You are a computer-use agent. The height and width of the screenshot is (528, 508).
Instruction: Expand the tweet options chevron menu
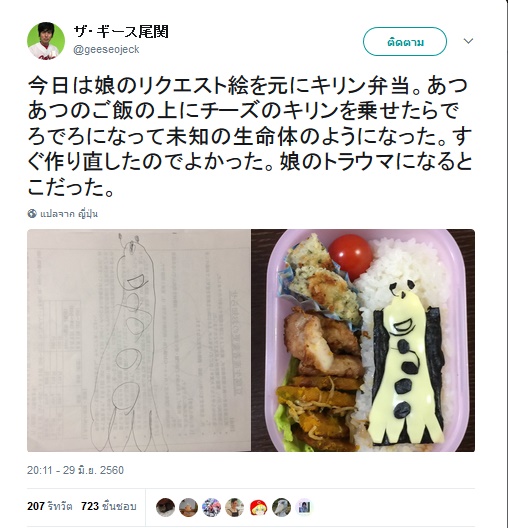point(468,41)
